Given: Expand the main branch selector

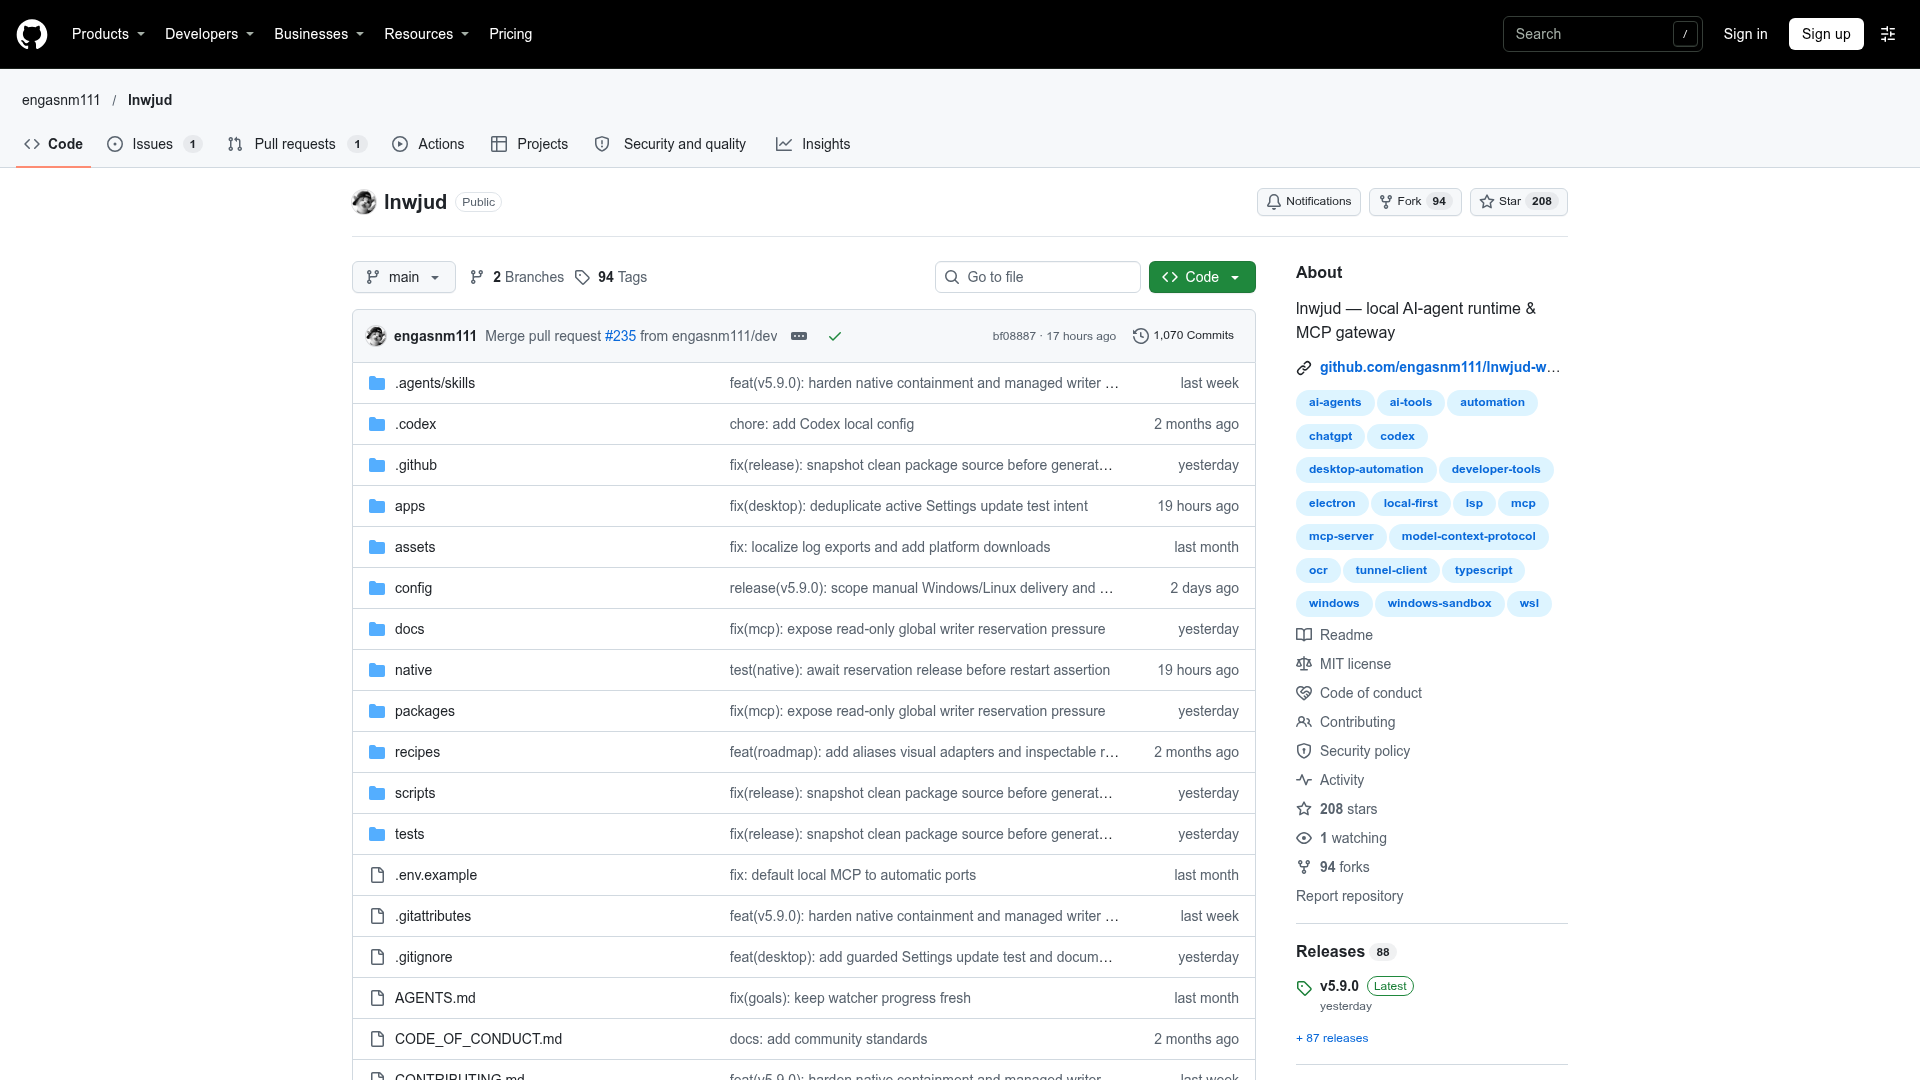Looking at the screenshot, I should (x=404, y=277).
